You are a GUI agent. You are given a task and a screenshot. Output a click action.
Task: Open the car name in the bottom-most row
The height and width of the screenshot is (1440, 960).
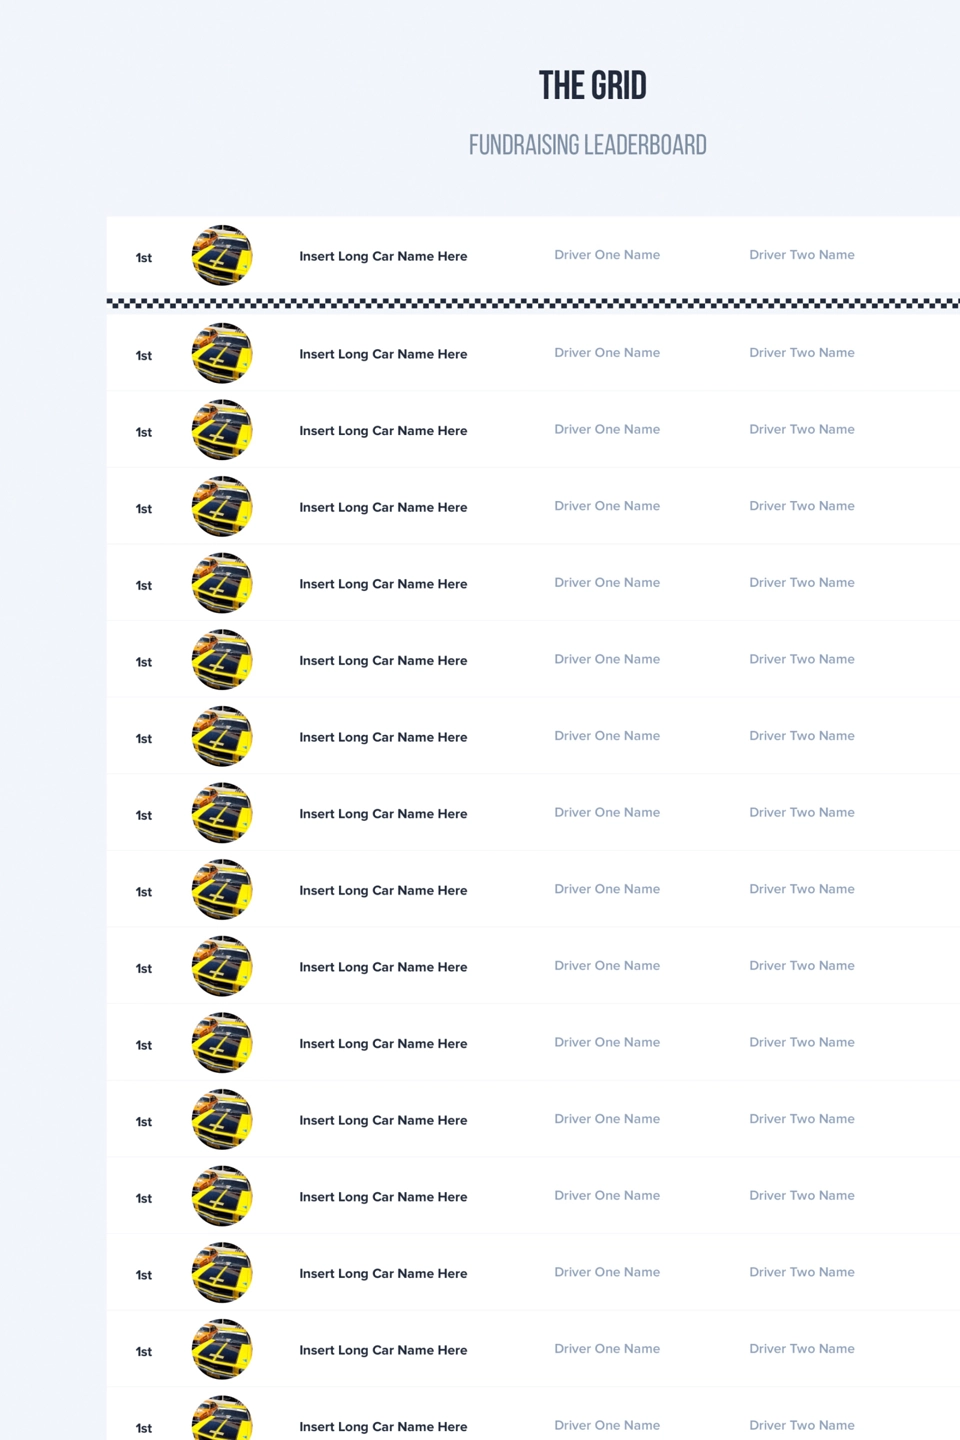tap(383, 1427)
